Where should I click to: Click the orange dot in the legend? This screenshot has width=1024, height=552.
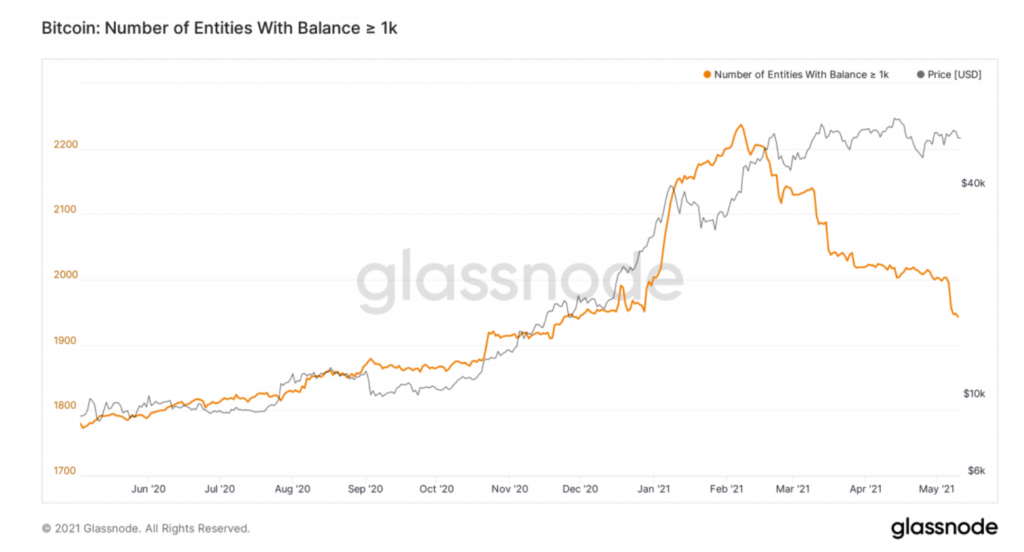708,75
